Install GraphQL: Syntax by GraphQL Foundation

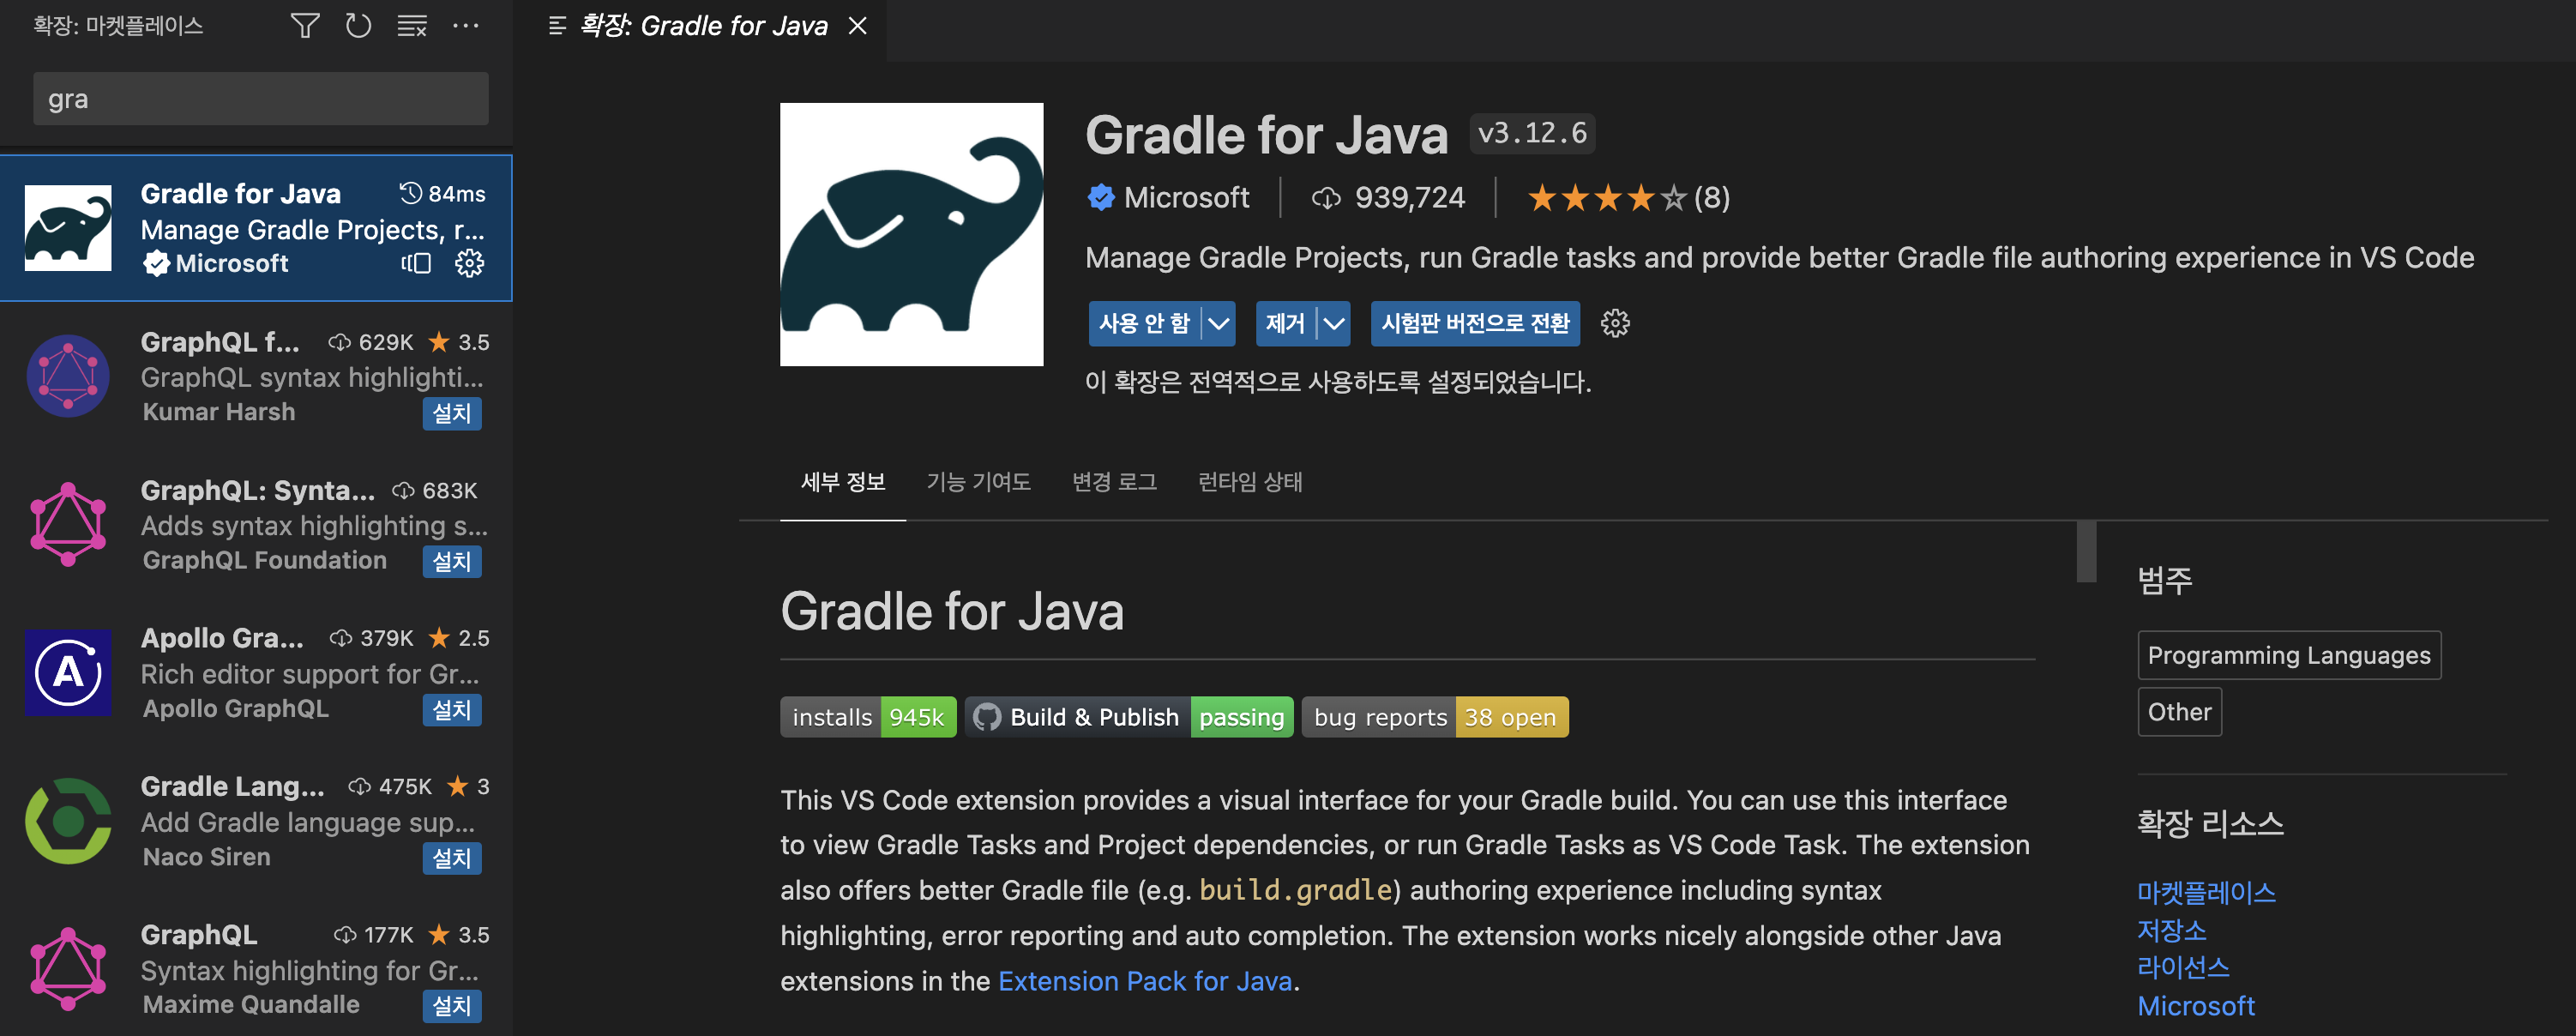pyautogui.click(x=452, y=561)
